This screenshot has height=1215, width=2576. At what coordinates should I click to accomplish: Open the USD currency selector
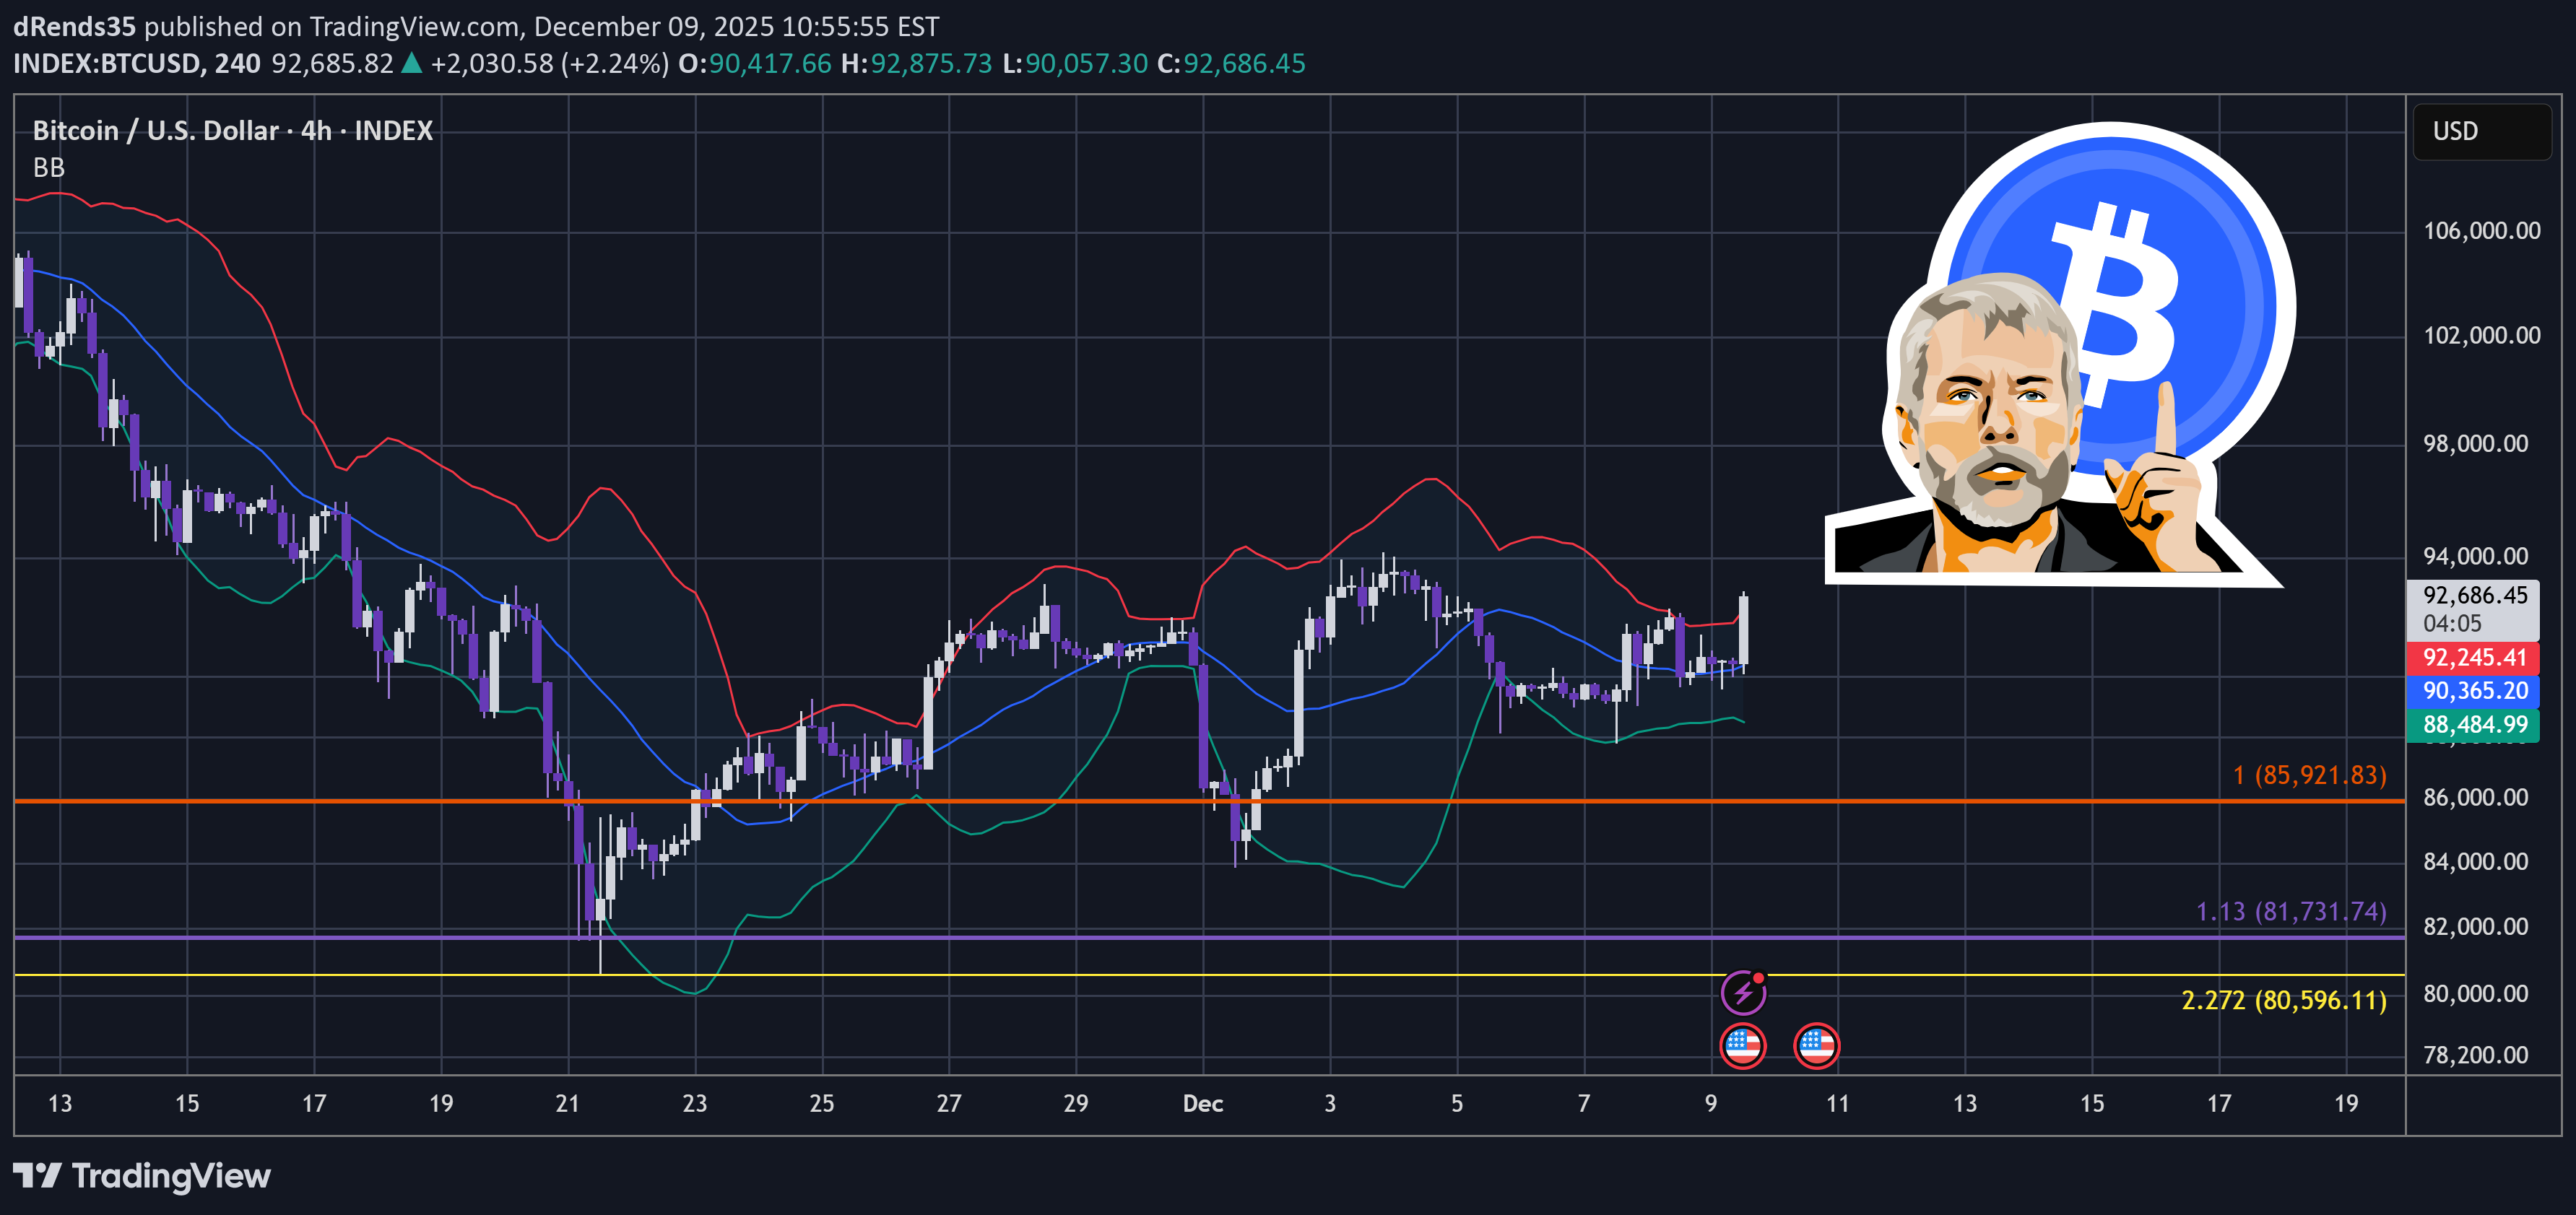click(x=2481, y=130)
